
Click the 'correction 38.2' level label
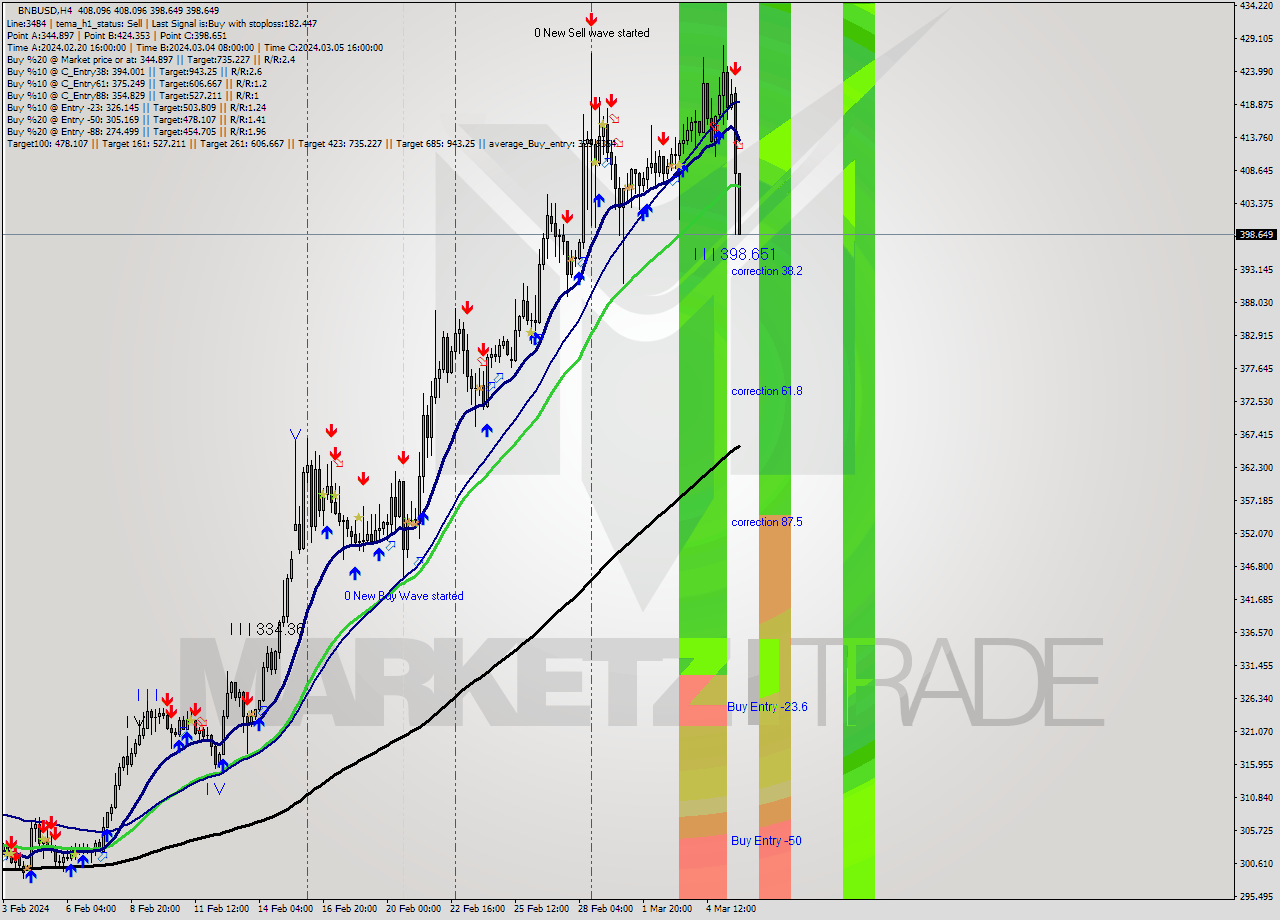point(767,271)
